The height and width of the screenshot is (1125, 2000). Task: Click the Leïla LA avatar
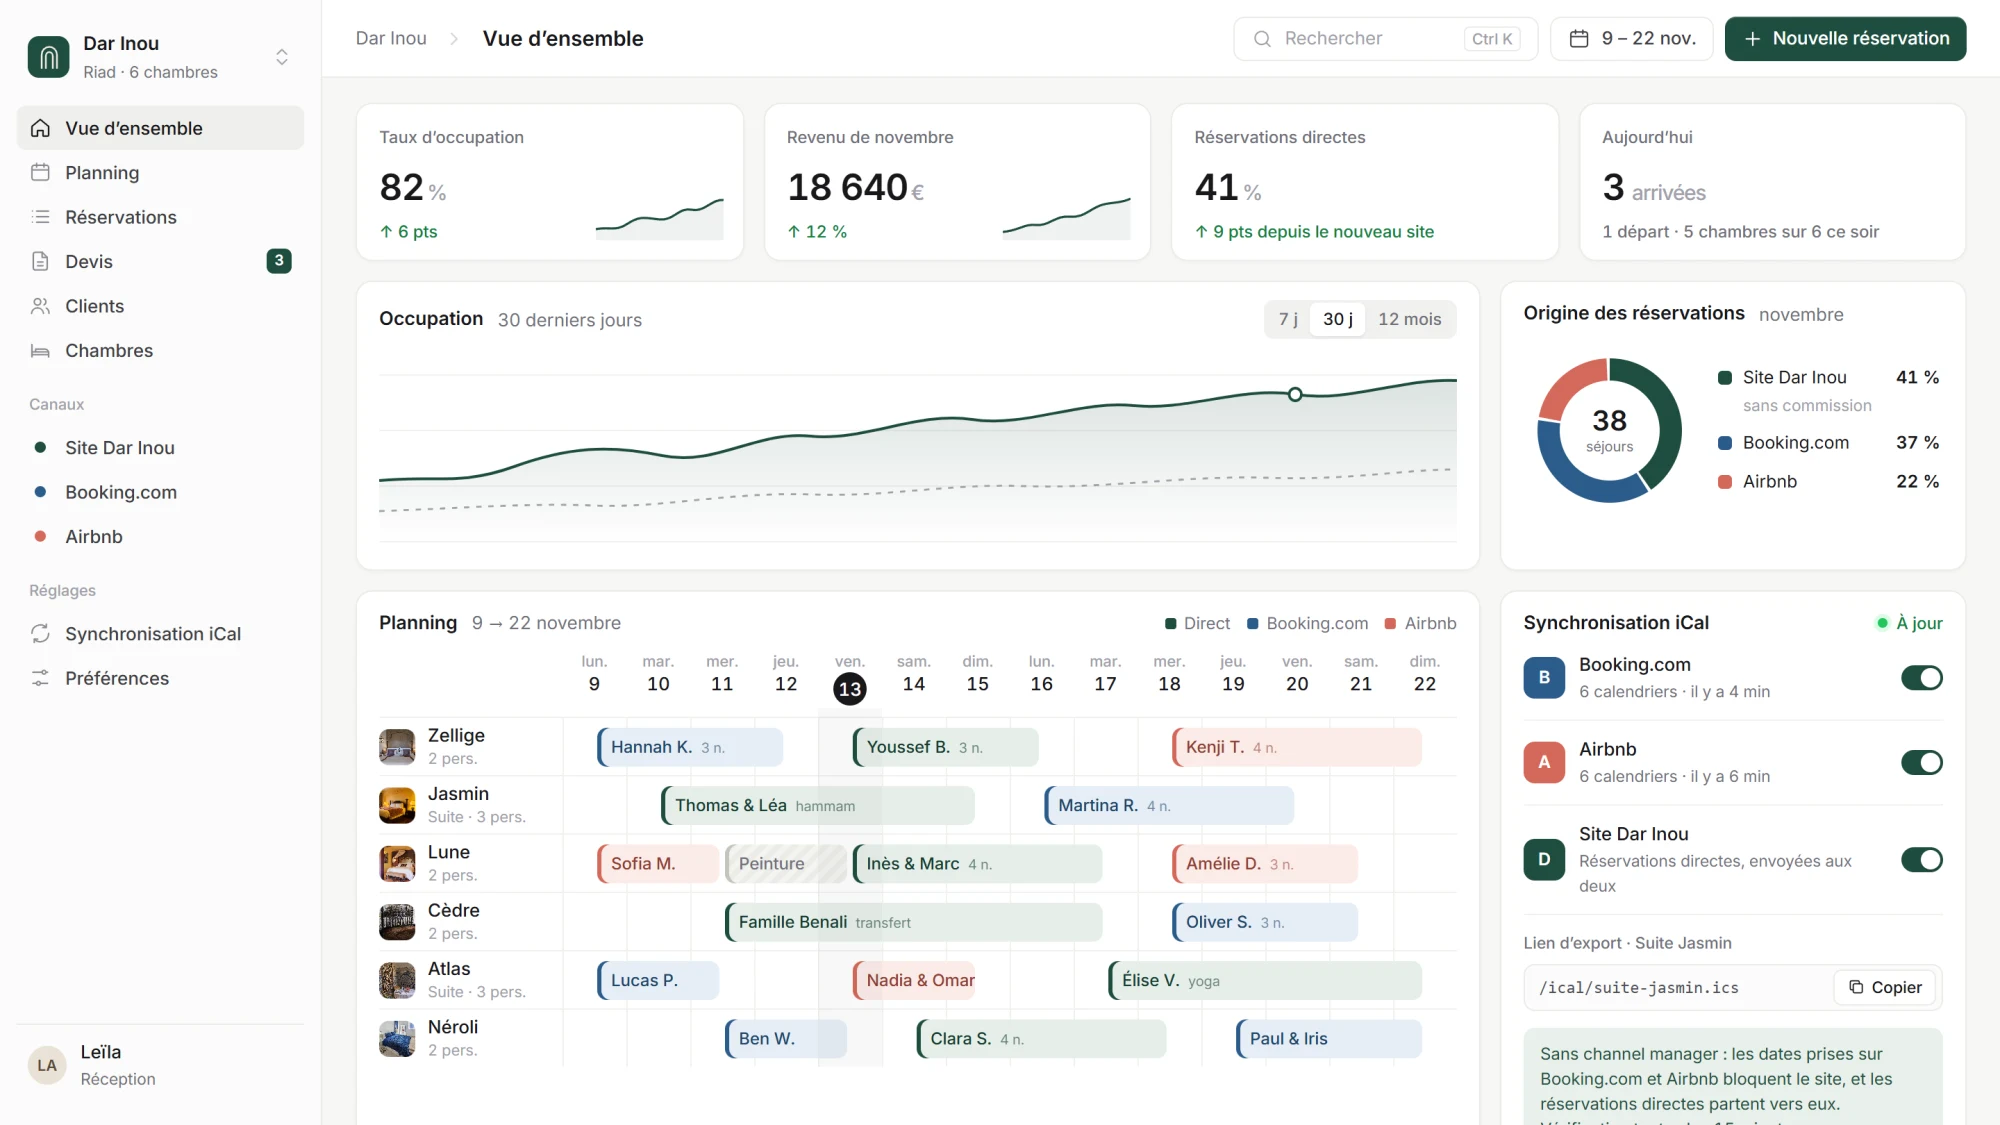coord(47,1065)
